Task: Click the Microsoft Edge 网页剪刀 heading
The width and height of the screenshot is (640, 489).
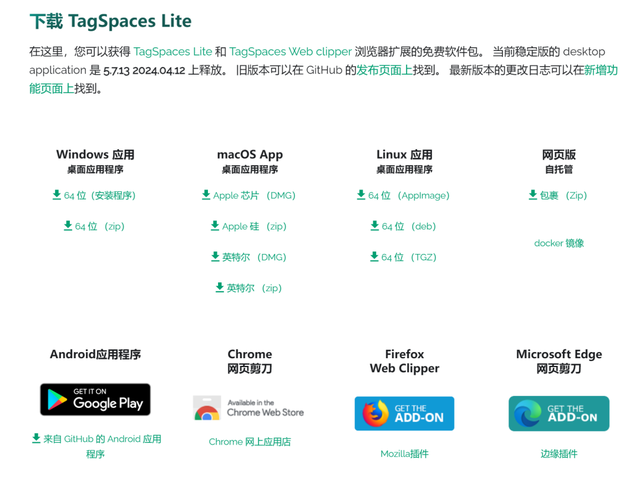Action: pos(559,361)
